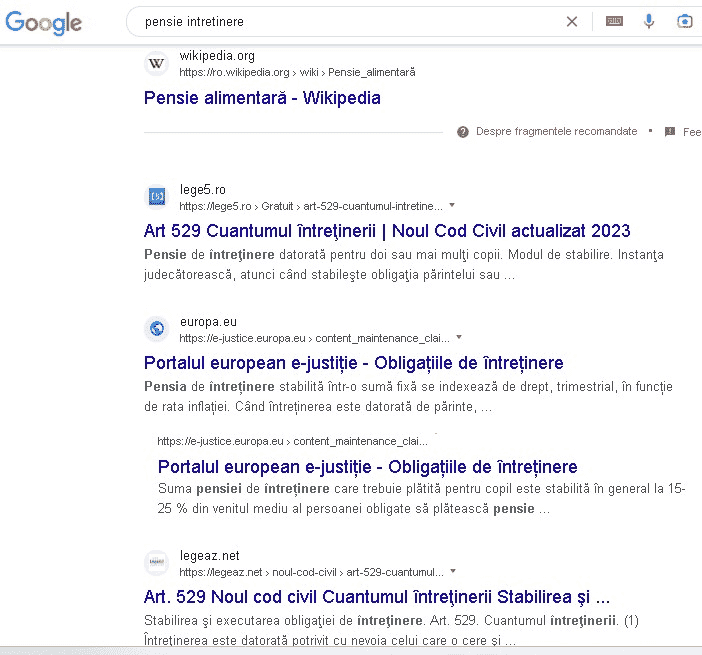The image size is (702, 655).
Task: Expand the options arrow for europa.eu result
Action: pyautogui.click(x=459, y=337)
